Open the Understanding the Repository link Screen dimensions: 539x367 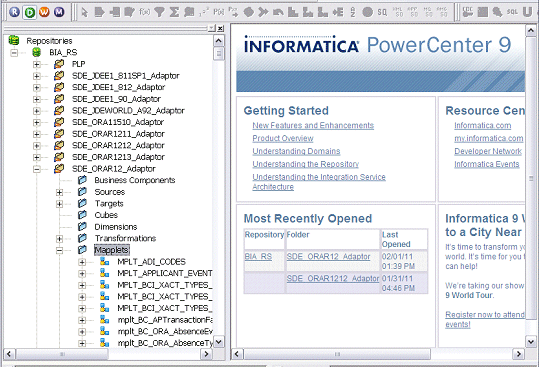click(x=306, y=164)
